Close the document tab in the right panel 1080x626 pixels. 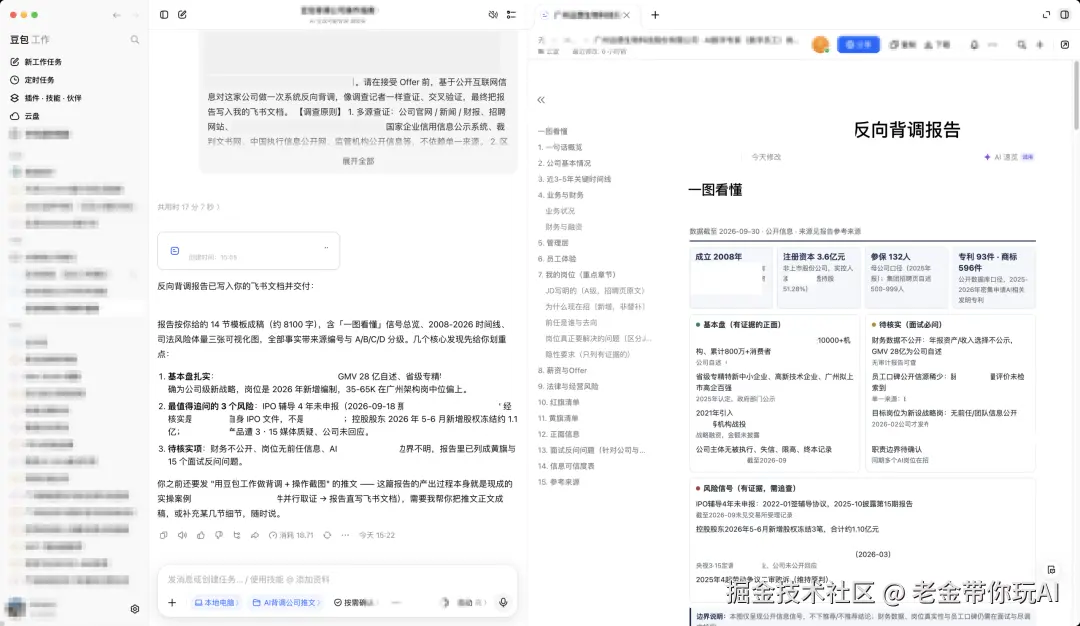[627, 15]
